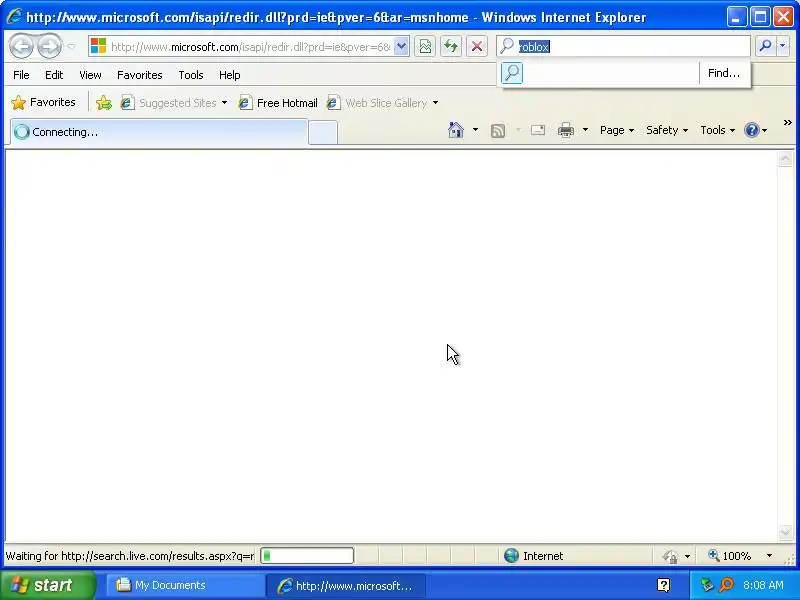This screenshot has height=600, width=800.
Task: Open the View menu
Action: 90,75
